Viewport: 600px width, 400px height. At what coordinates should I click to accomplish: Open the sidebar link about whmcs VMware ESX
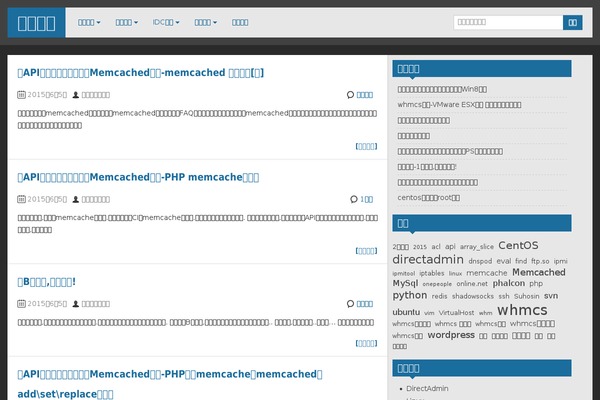click(459, 104)
